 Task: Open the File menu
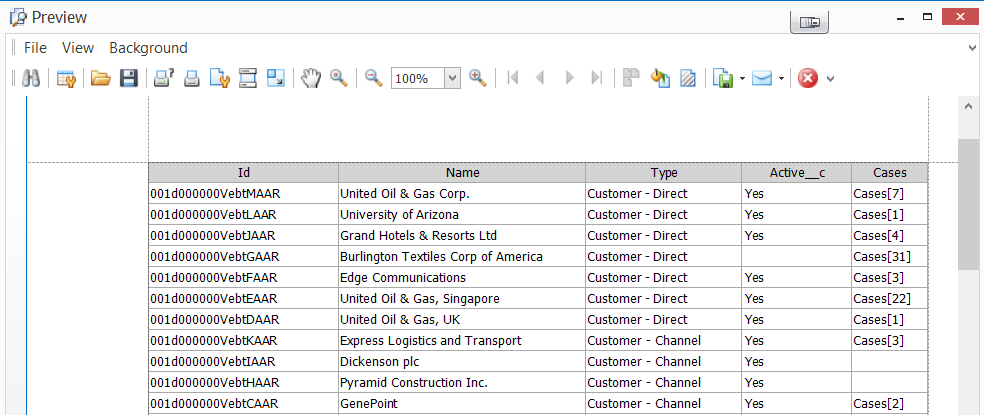pyautogui.click(x=35, y=48)
